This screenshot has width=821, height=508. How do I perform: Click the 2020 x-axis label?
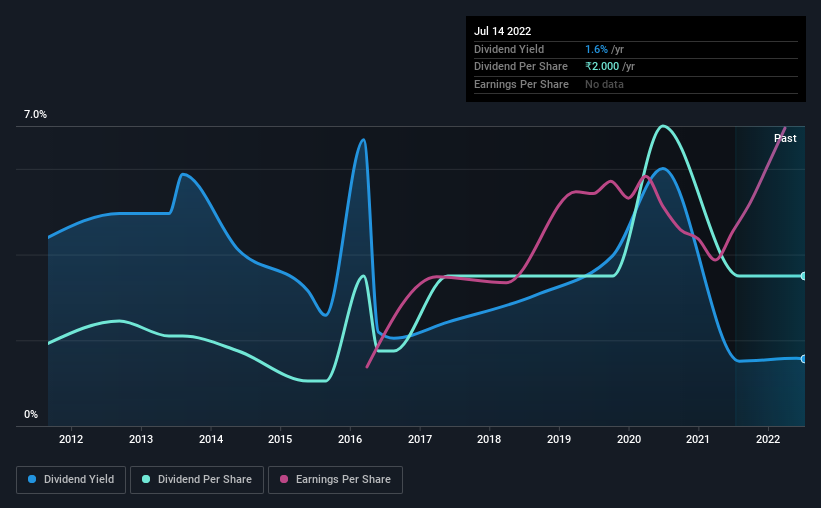[629, 439]
